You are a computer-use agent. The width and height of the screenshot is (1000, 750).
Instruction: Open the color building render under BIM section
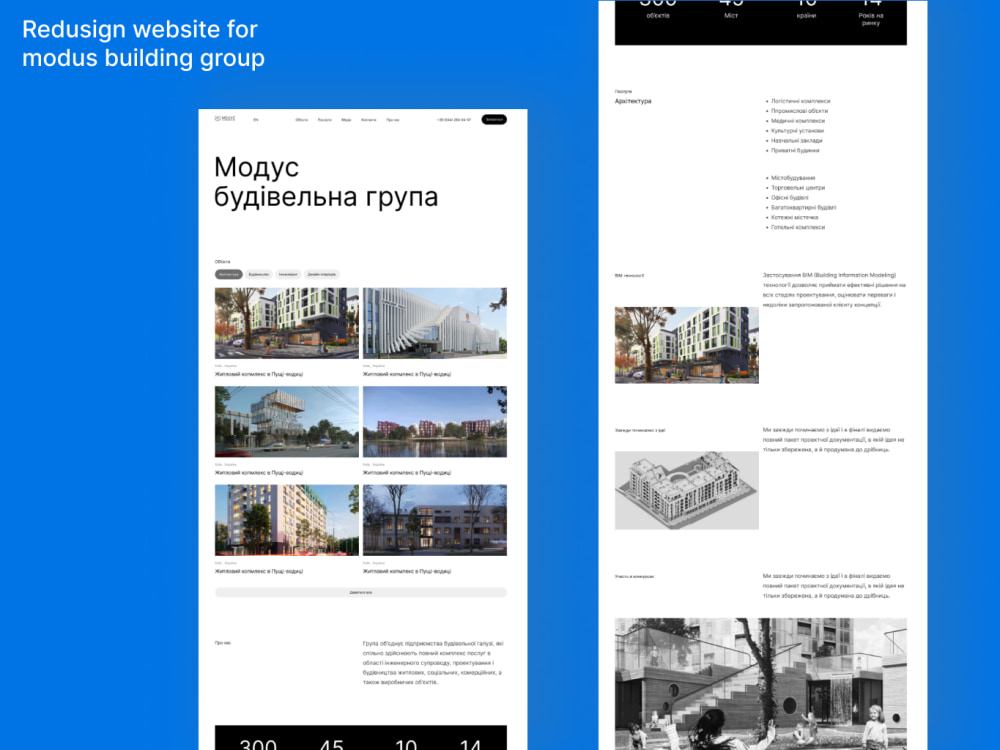pyautogui.click(x=687, y=345)
